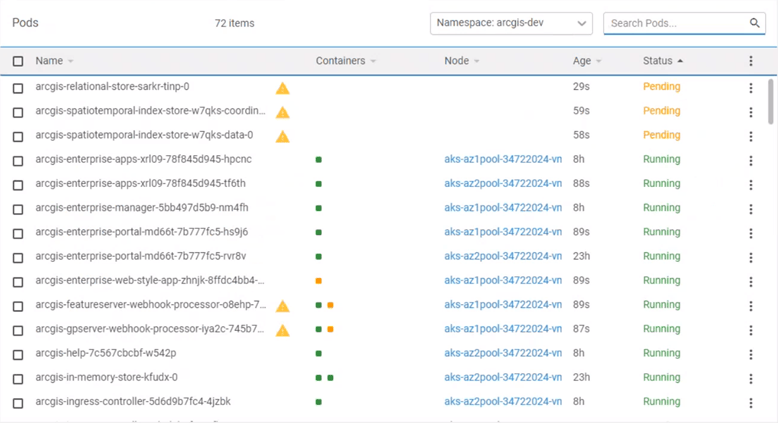Viewport: 778px width, 423px height.
Task: Click orange container indicator for arcgis-enterprise-web-style-app pod
Action: coord(318,281)
